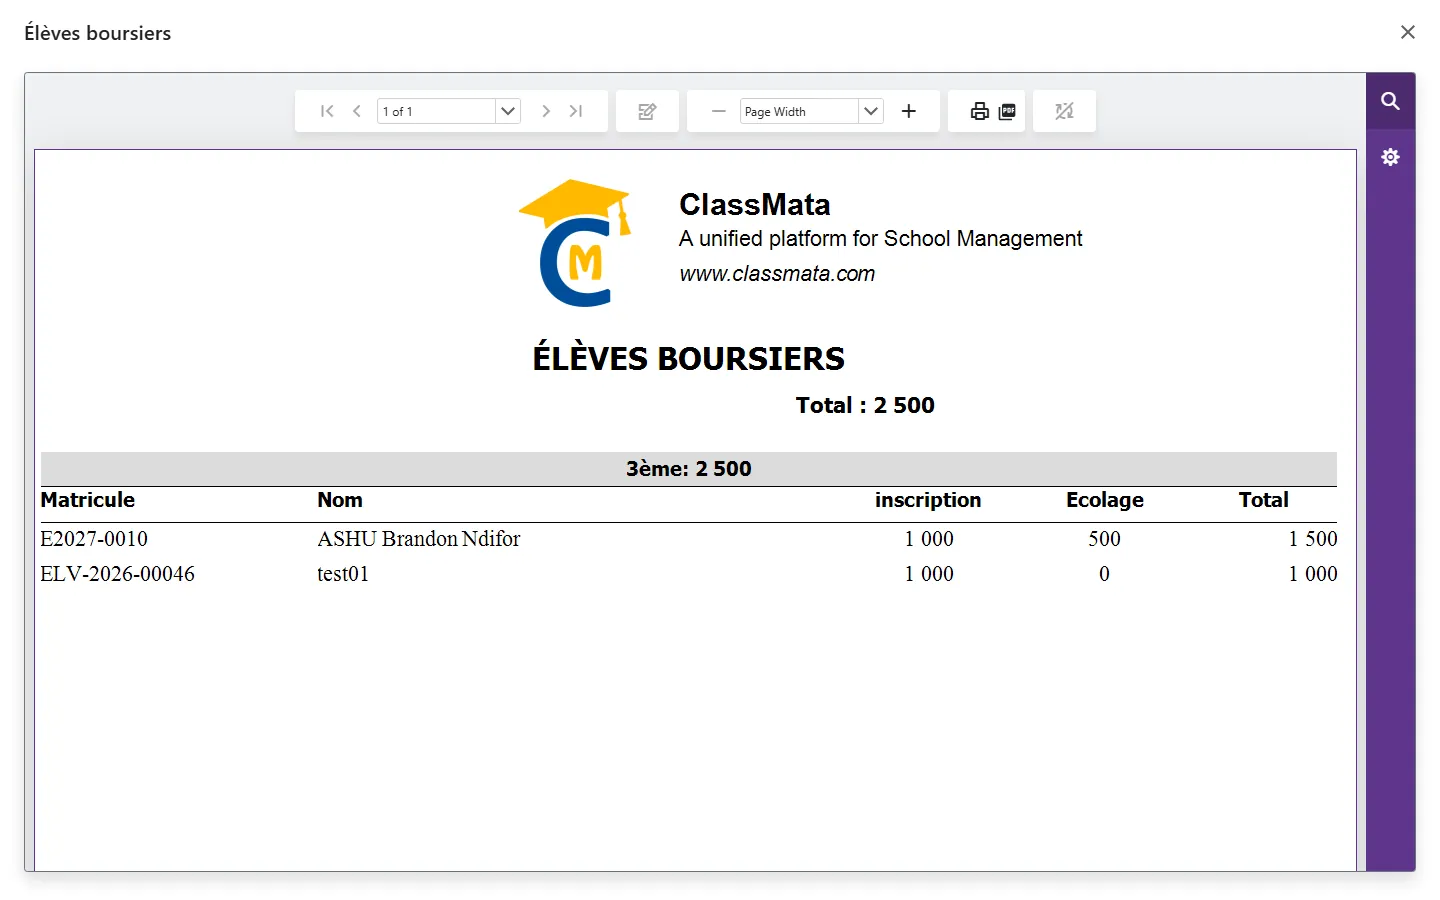Click the 'Total' column header
Viewport: 1440px width, 900px height.
pyautogui.click(x=1264, y=500)
